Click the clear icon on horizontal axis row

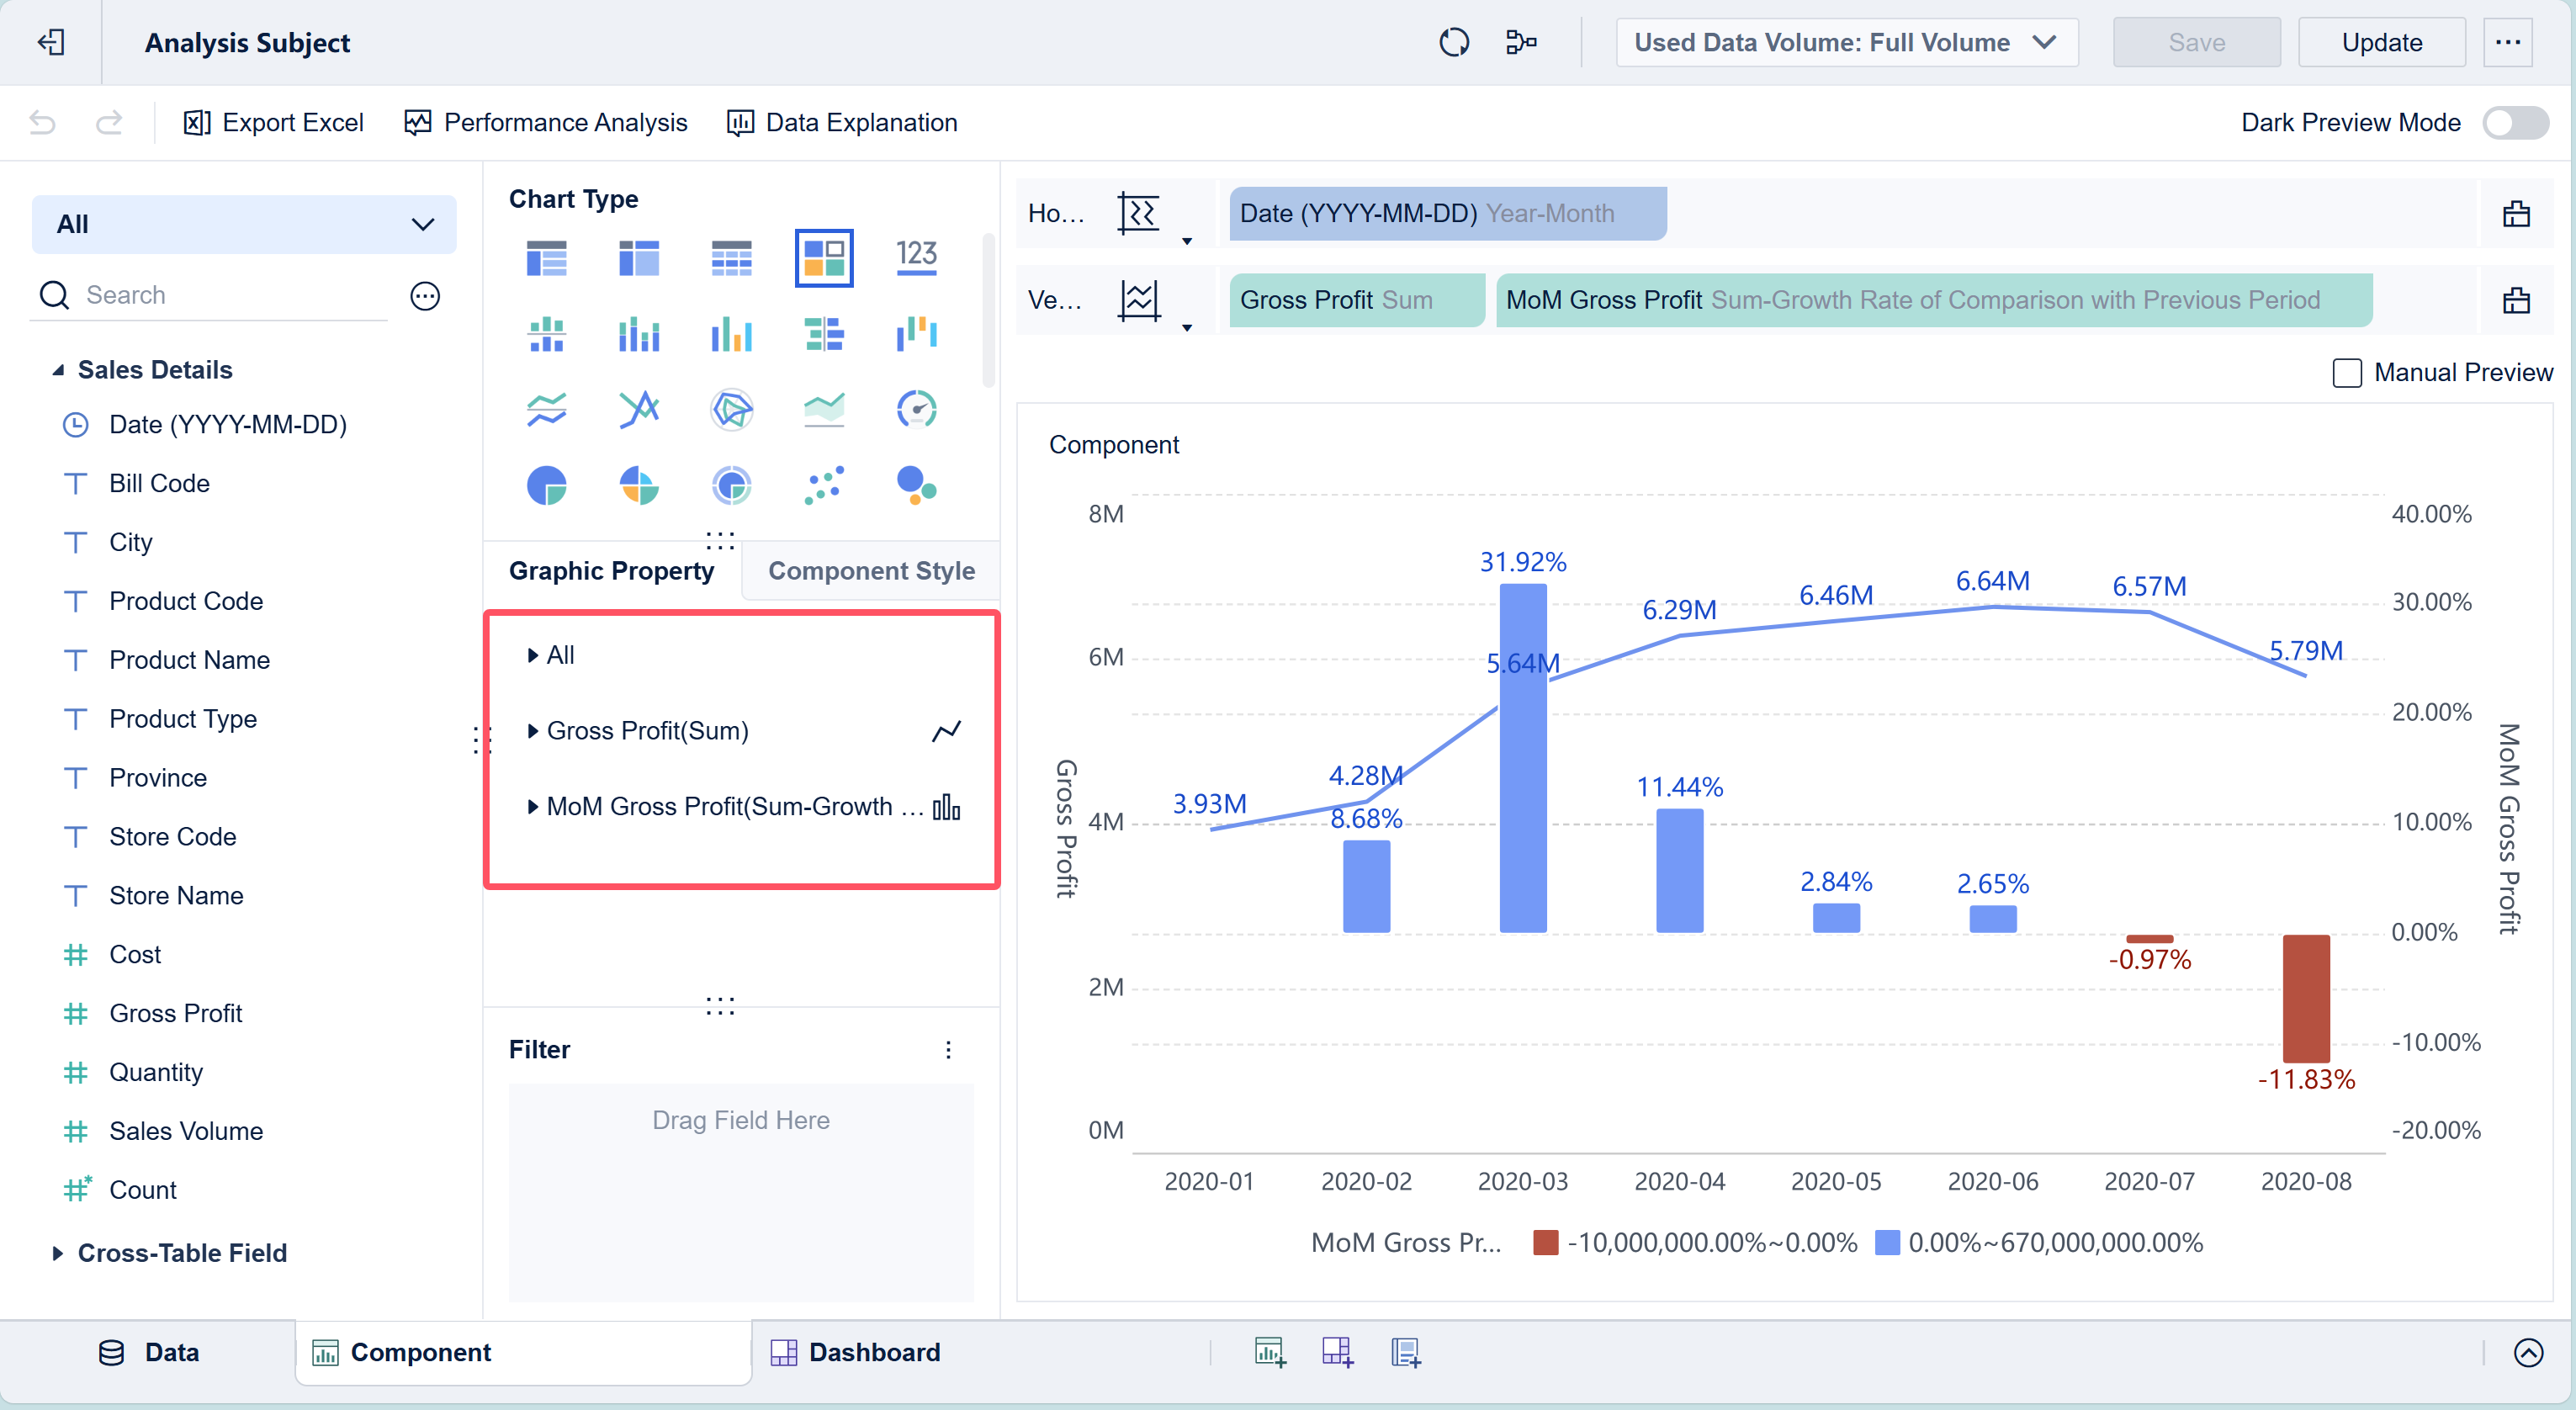click(x=2516, y=214)
